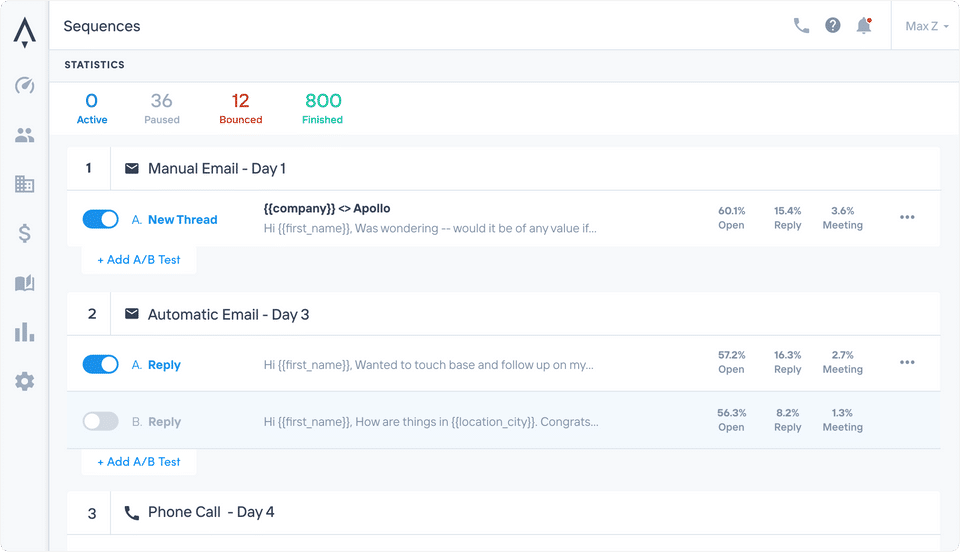Select the Bounced statistics tab
This screenshot has width=960, height=552.
click(240, 108)
